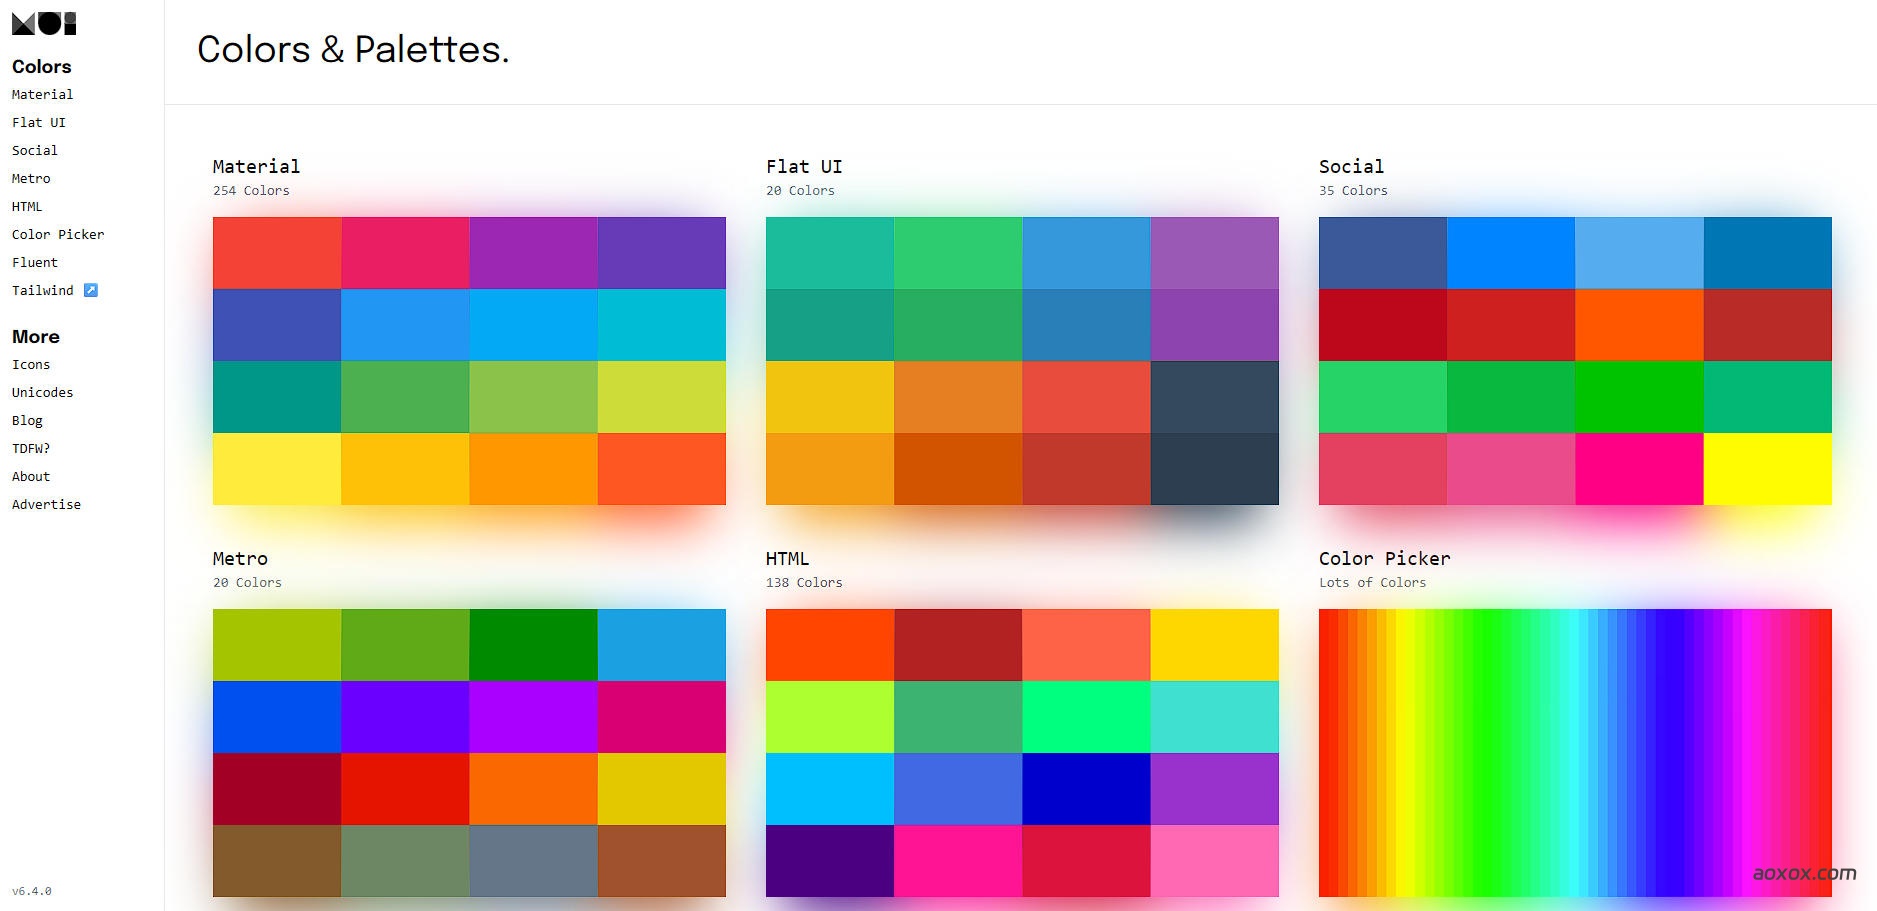Open Metro from the sidebar
Screen dimensions: 1877x911
coord(31,178)
